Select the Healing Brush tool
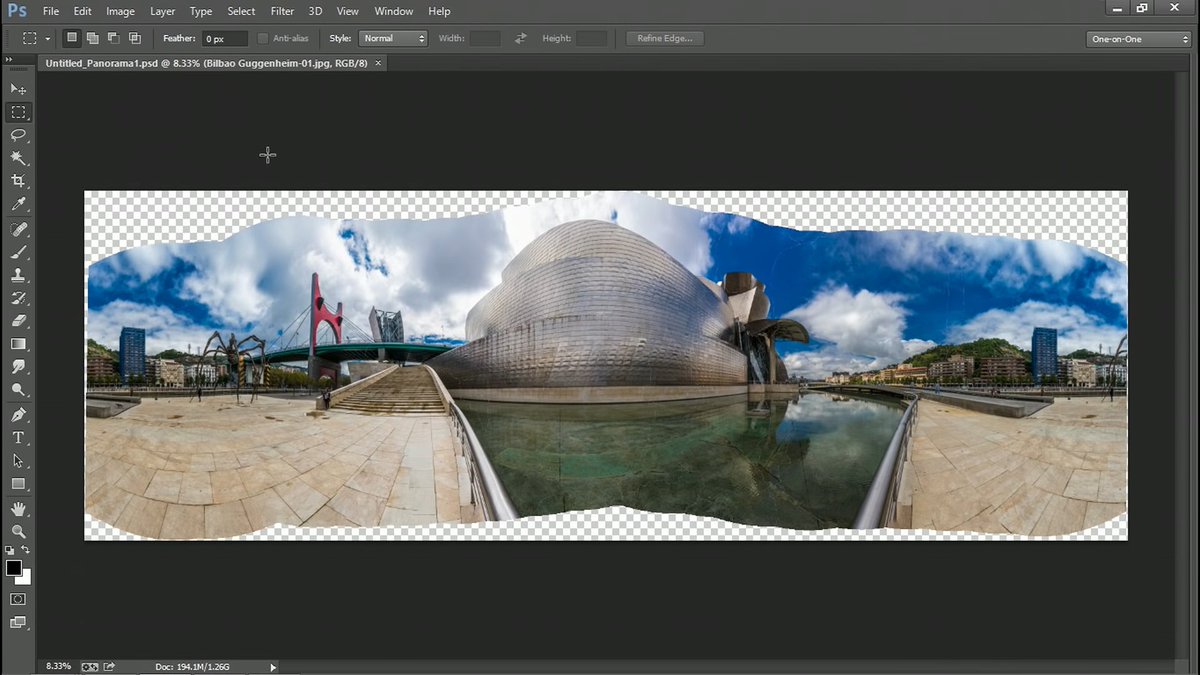Image resolution: width=1200 pixels, height=675 pixels. click(18, 229)
